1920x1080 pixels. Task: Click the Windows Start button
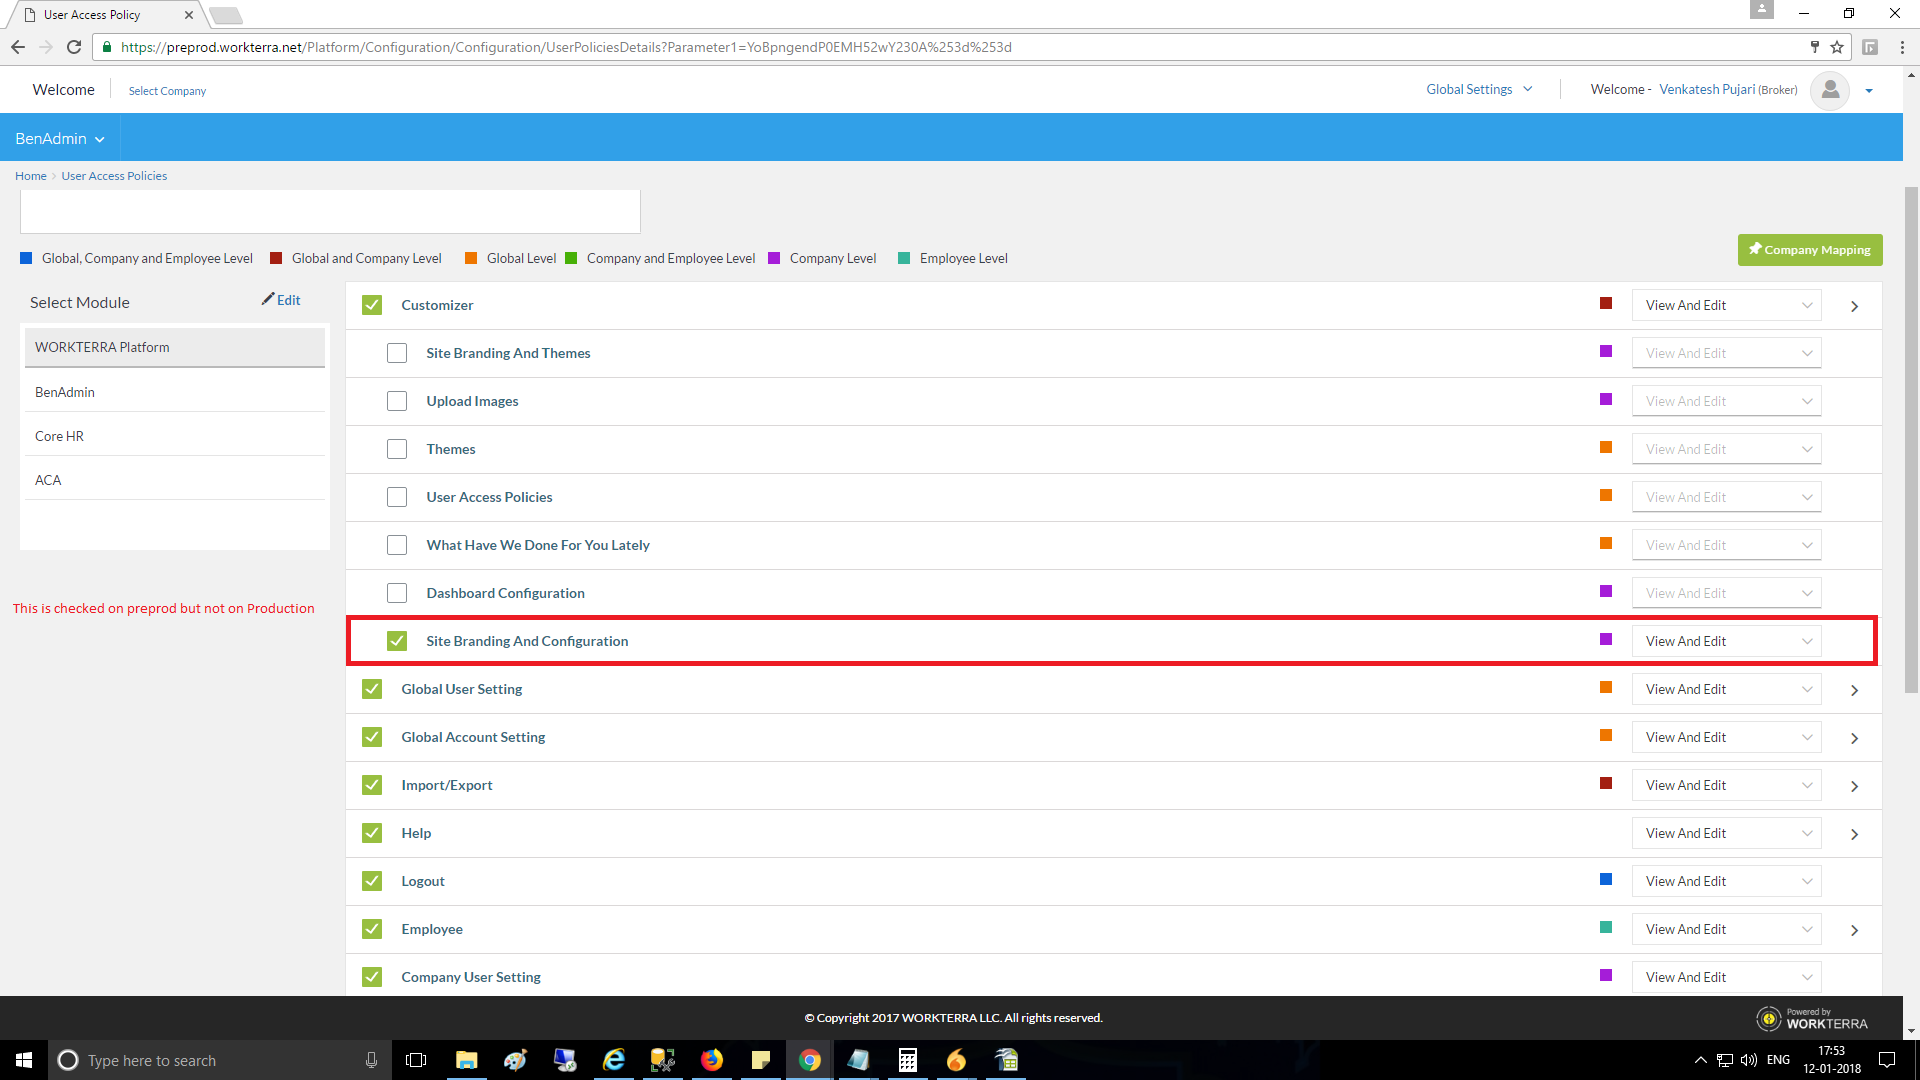point(24,1060)
